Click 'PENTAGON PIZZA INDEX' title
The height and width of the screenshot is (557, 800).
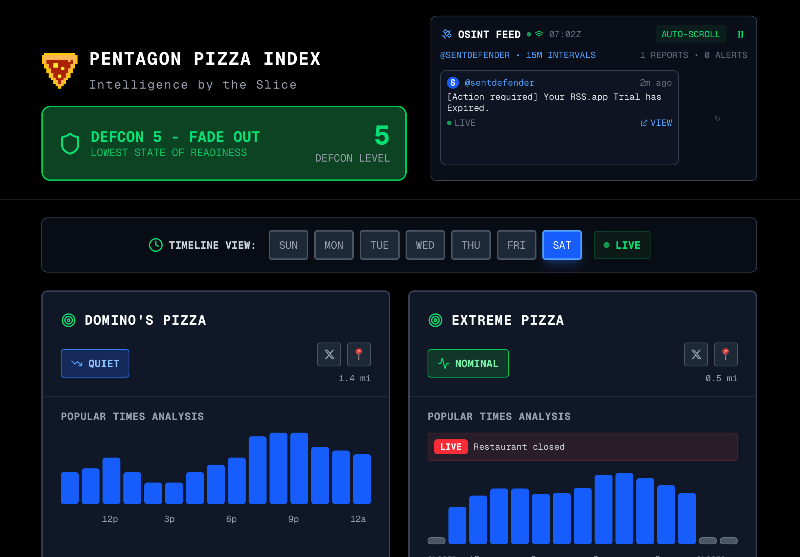(205, 59)
